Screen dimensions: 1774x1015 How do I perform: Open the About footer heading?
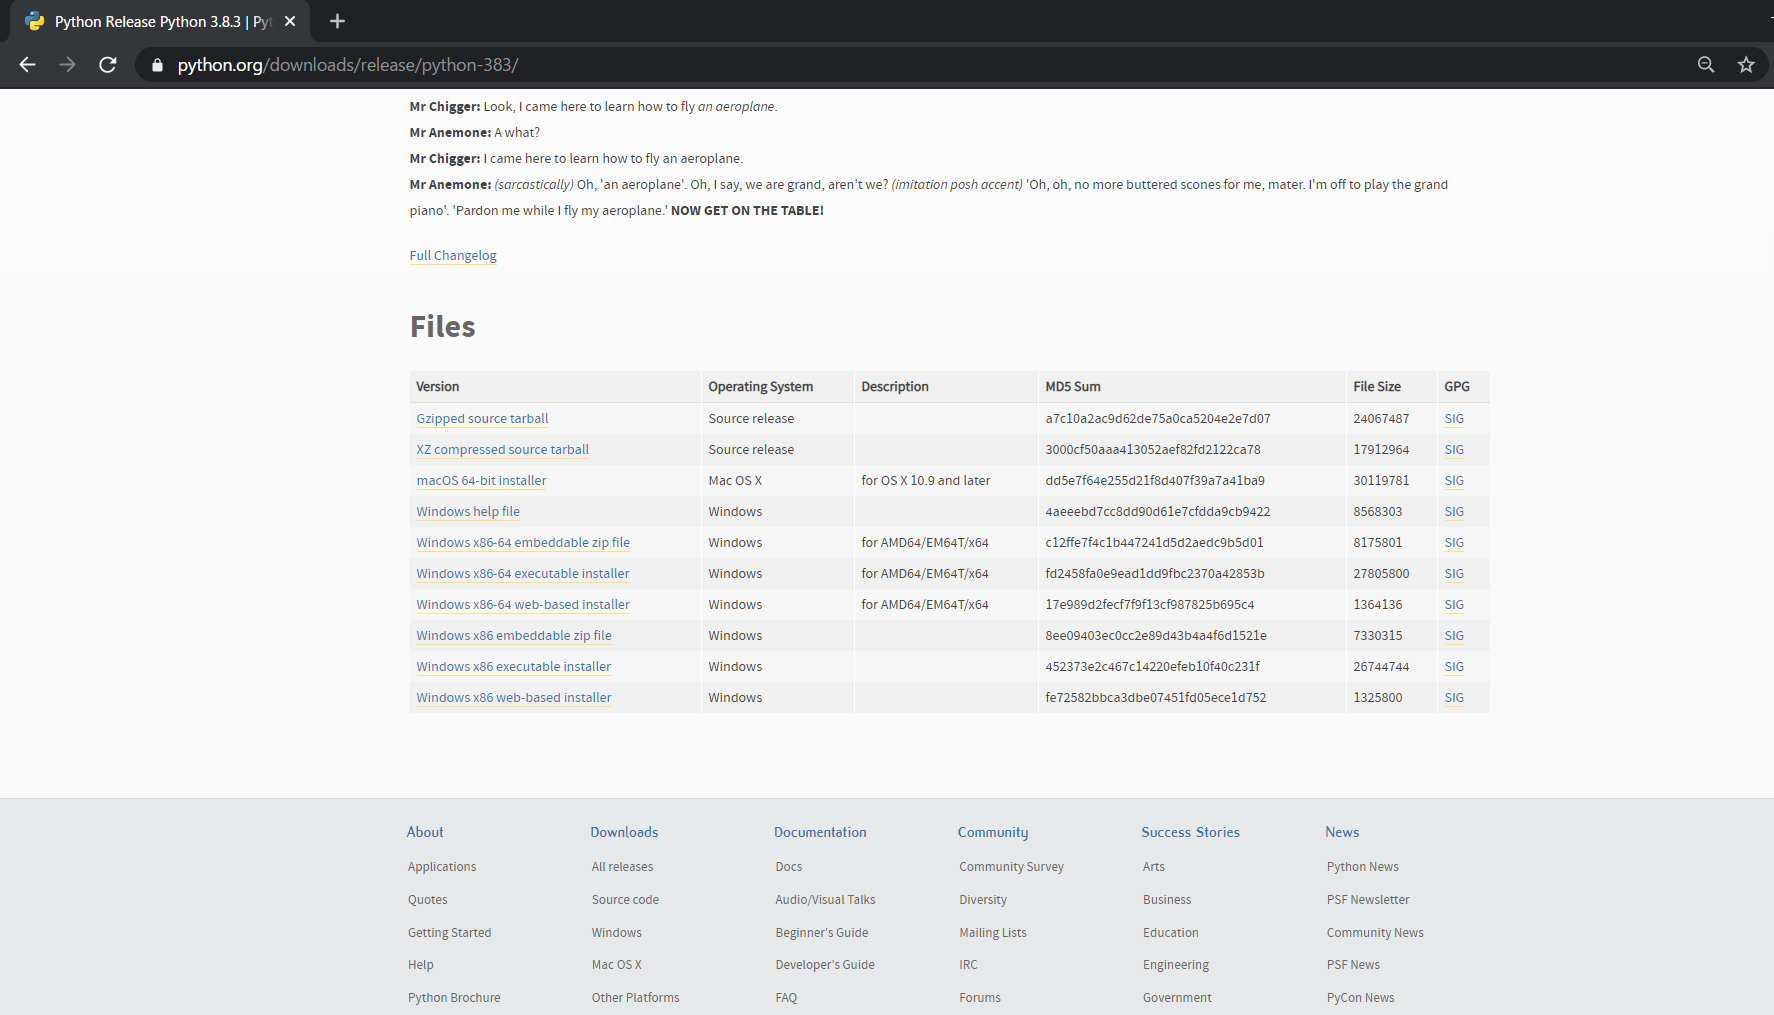pos(425,832)
